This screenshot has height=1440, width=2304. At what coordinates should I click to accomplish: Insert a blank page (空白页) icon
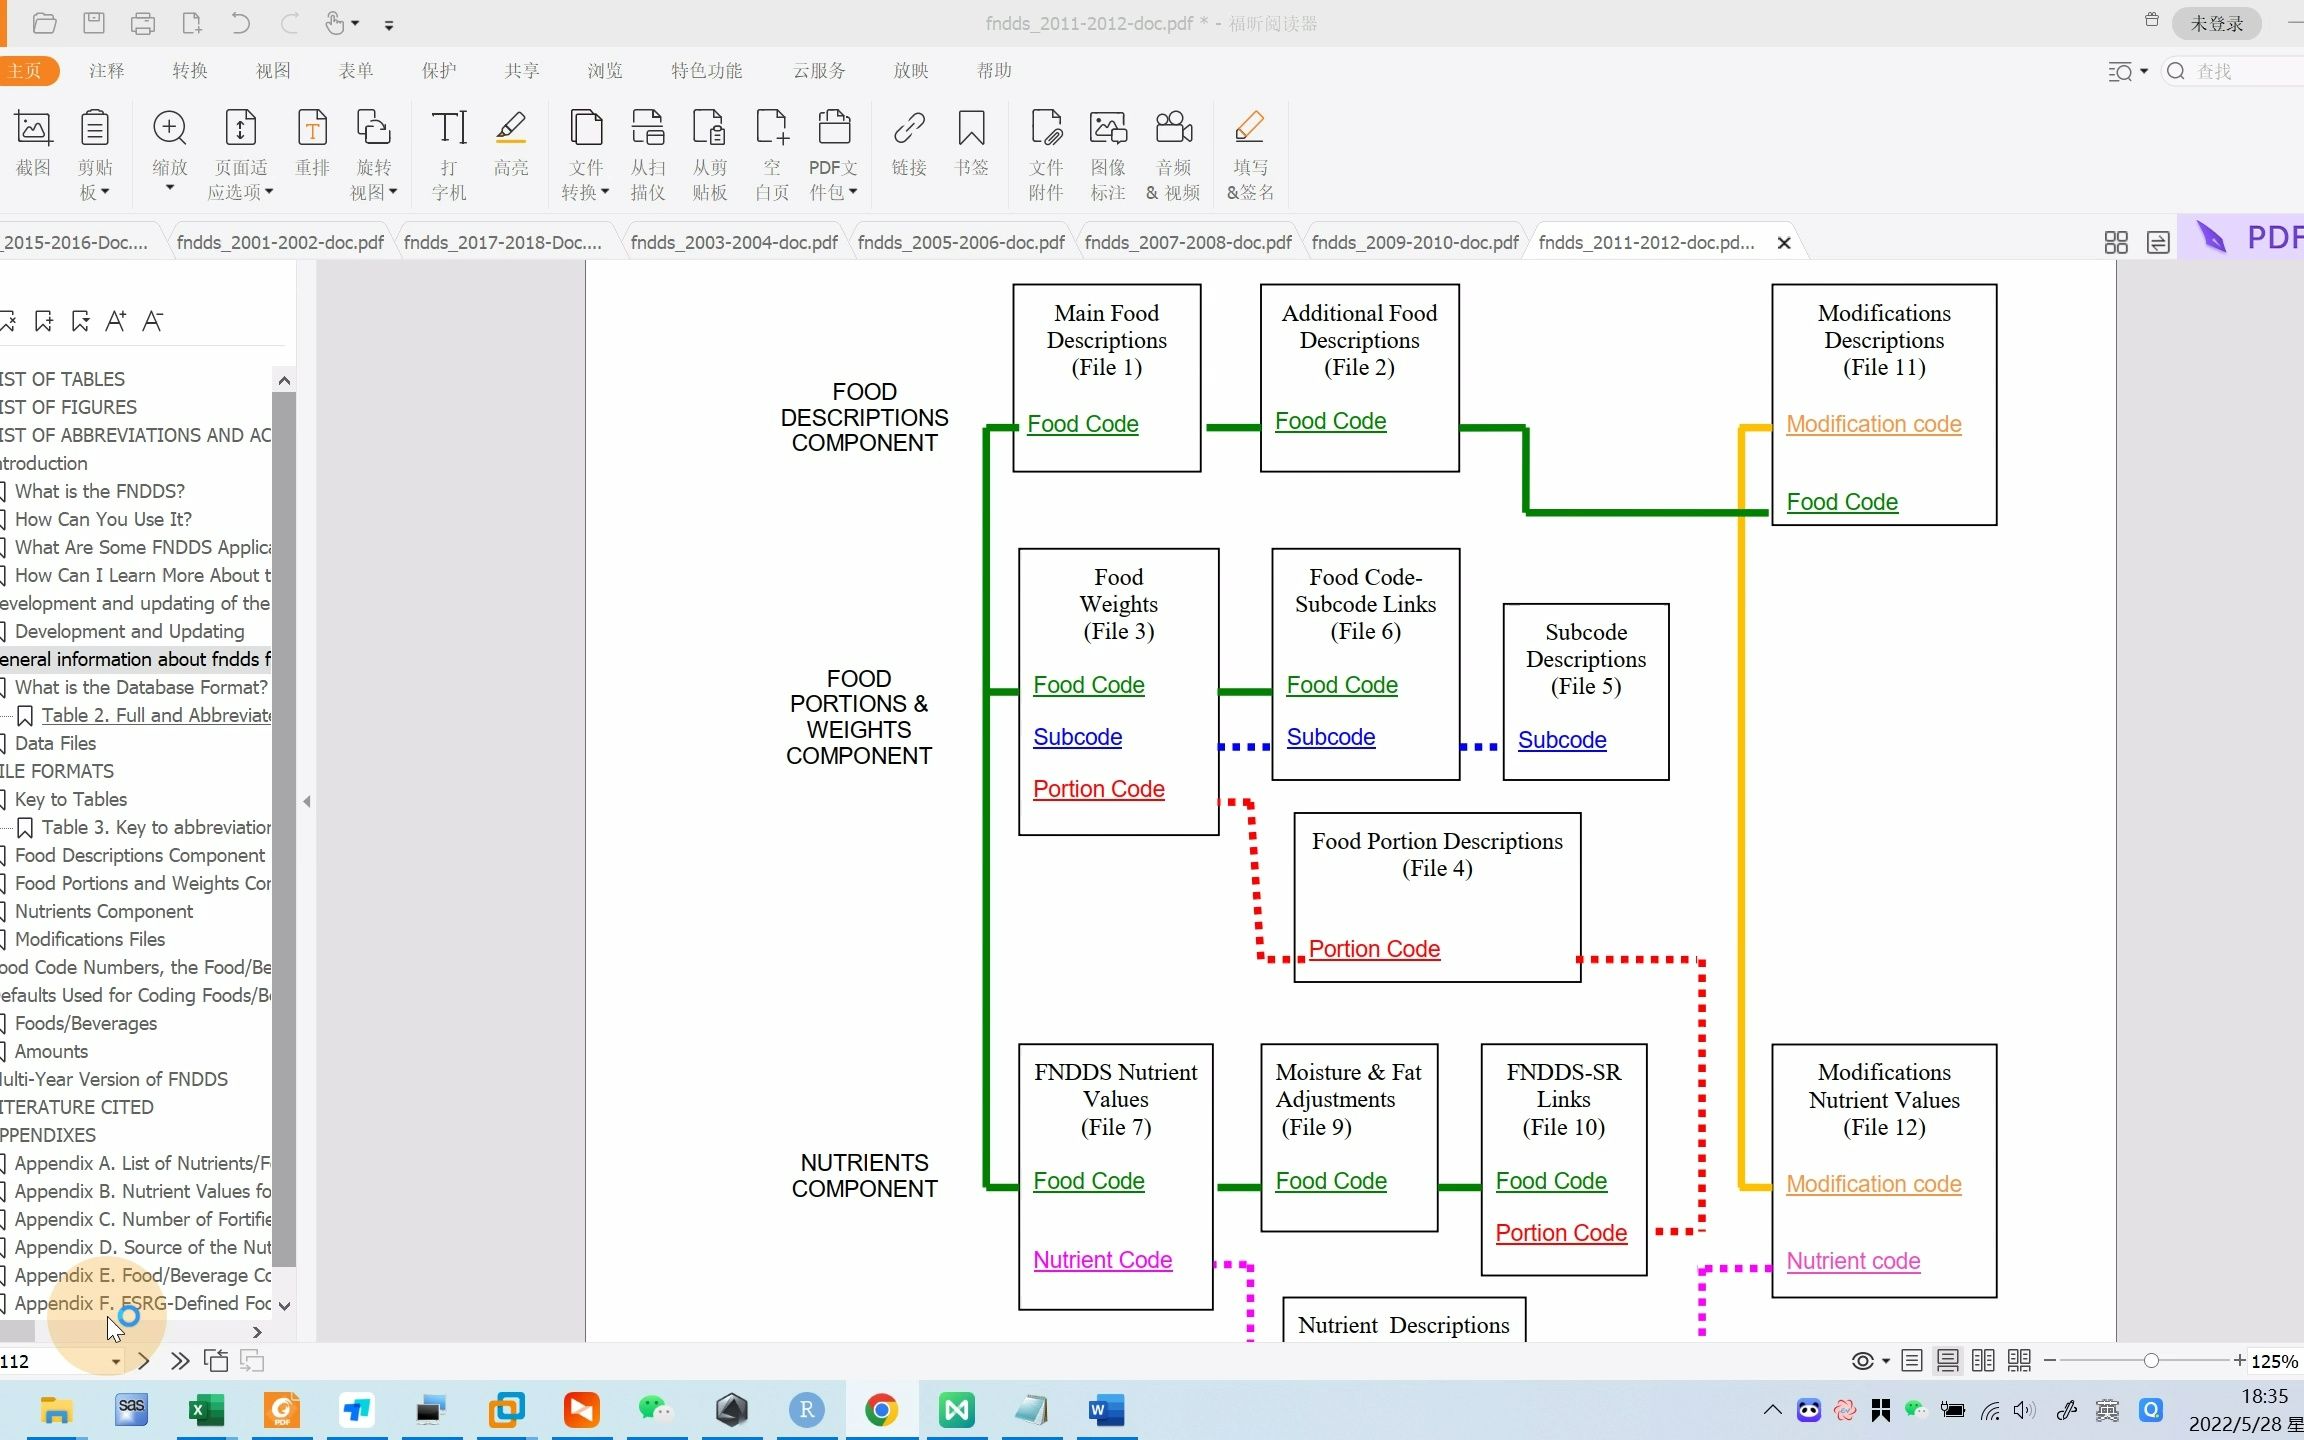point(771,128)
